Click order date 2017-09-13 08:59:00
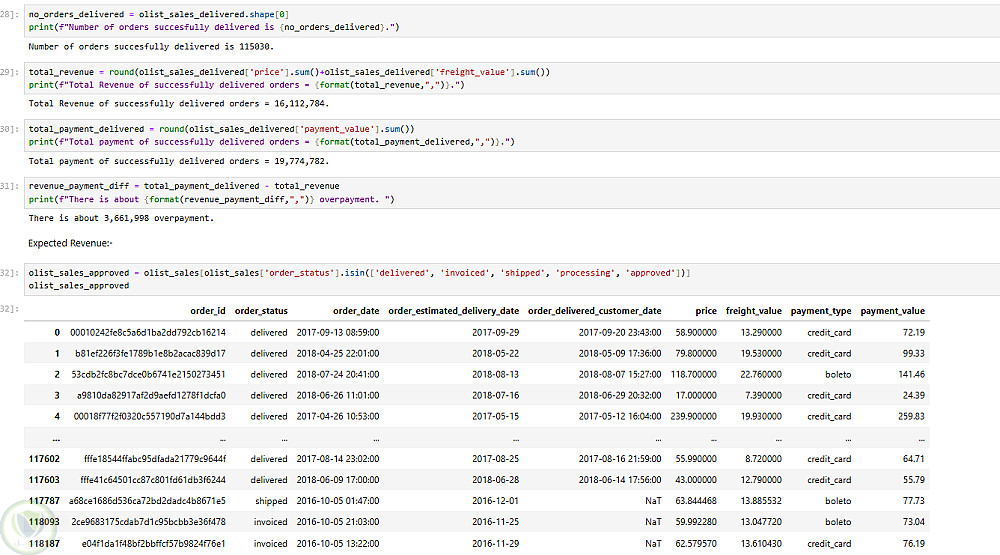1000x555 pixels. (338, 332)
